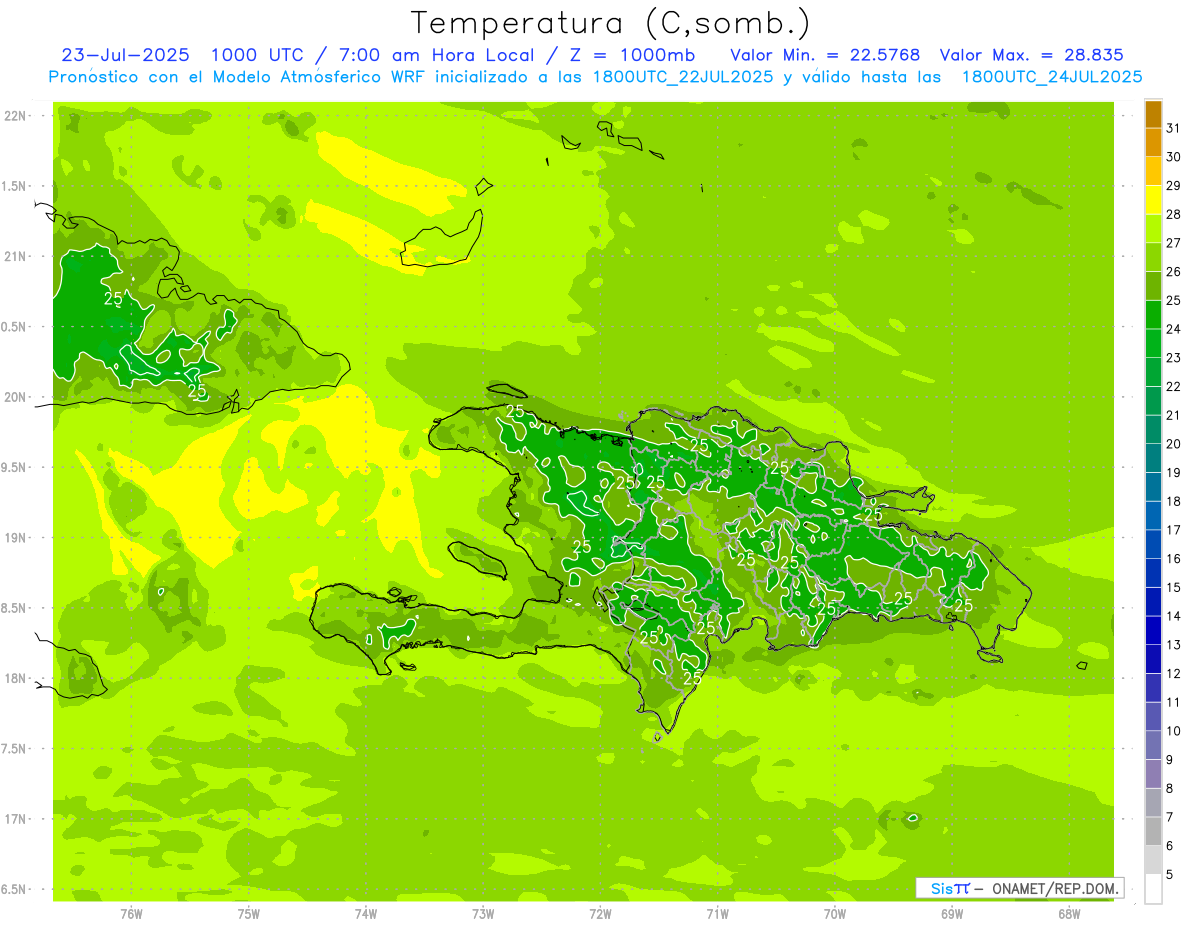The height and width of the screenshot is (927, 1200).
Task: Click the longitude axis label 72W
Action: point(600,914)
